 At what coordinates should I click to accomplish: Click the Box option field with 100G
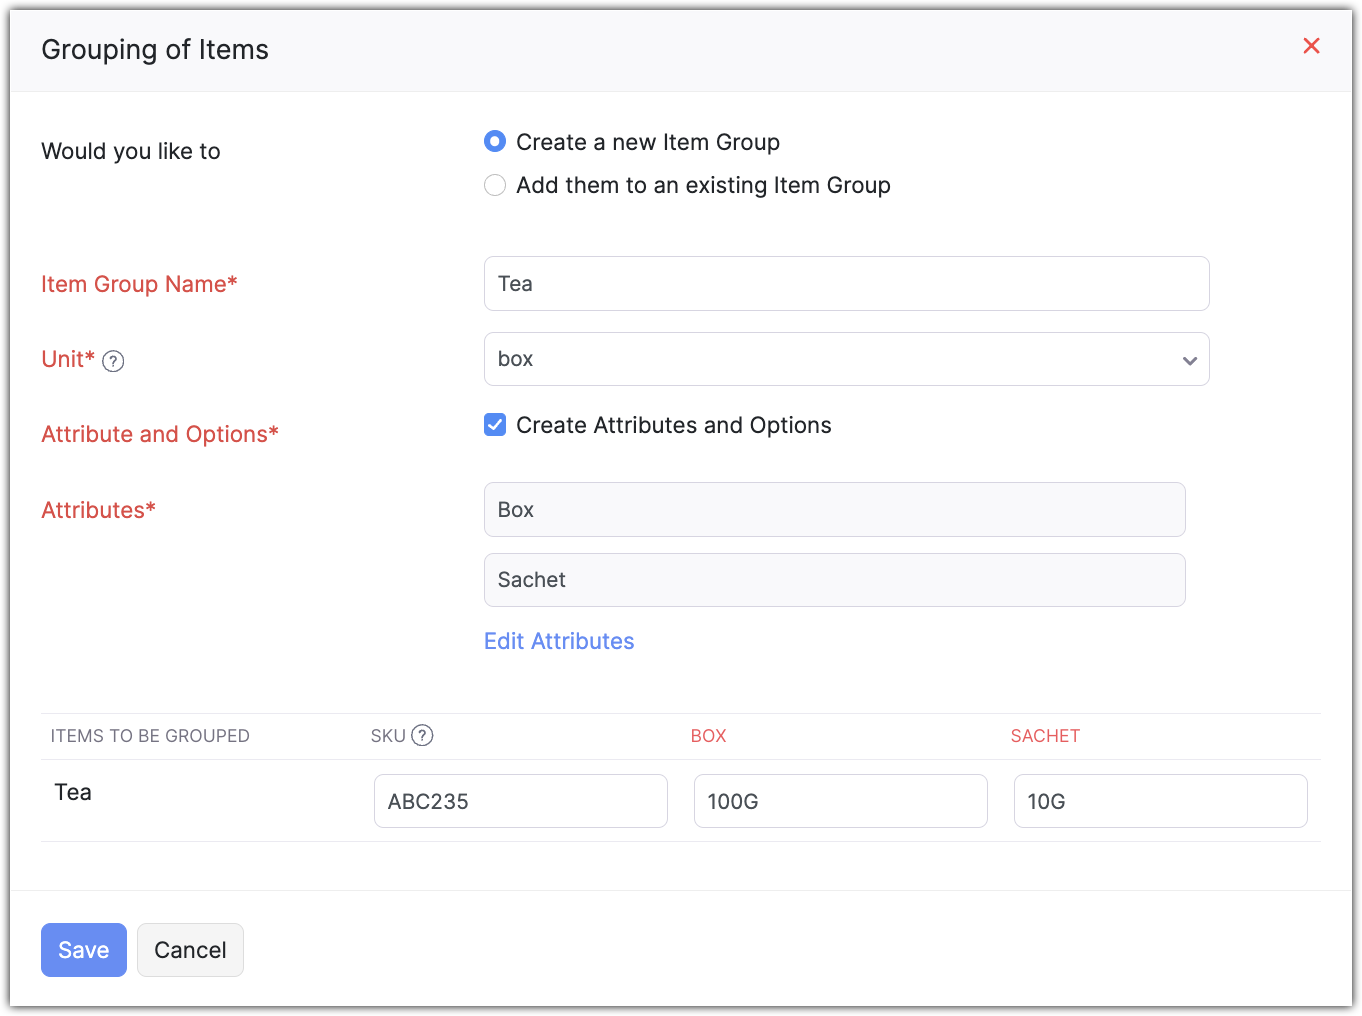840,801
